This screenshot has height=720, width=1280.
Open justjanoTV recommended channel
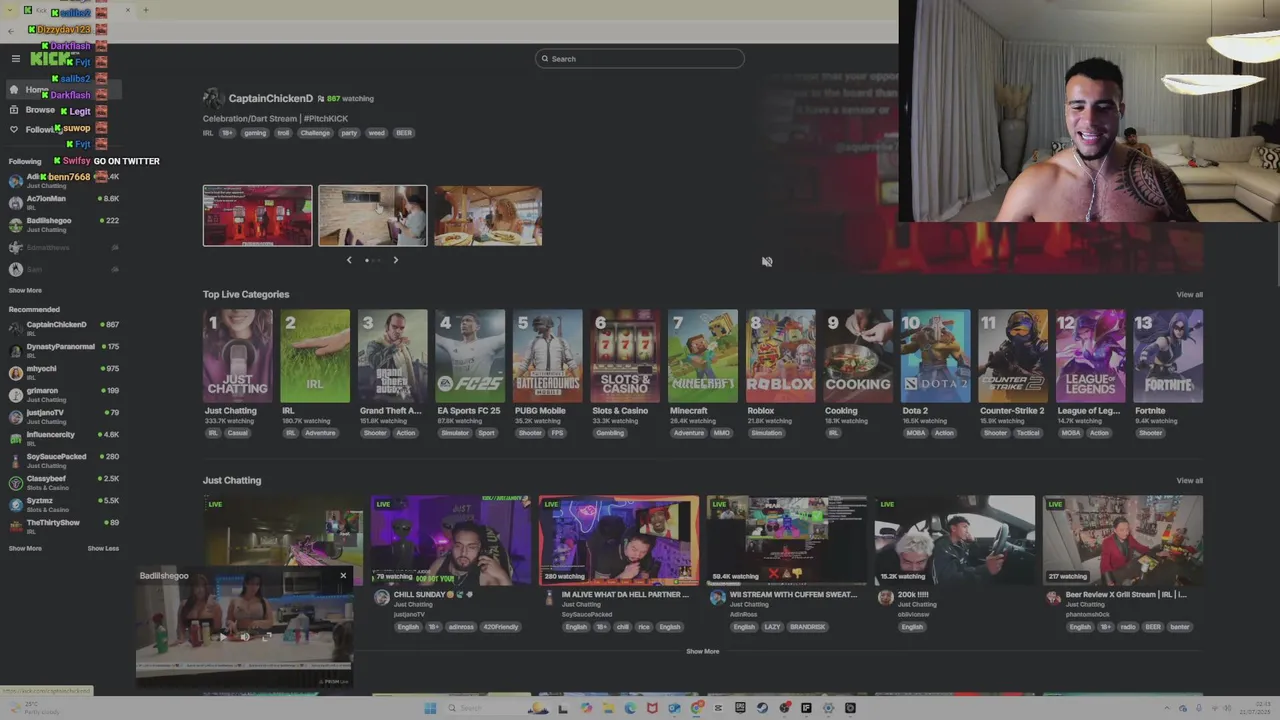[x=63, y=417]
